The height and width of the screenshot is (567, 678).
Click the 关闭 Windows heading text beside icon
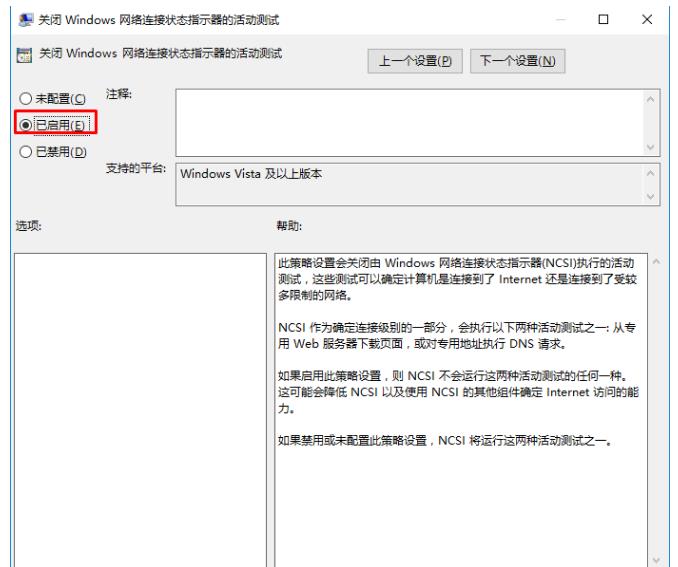click(160, 54)
